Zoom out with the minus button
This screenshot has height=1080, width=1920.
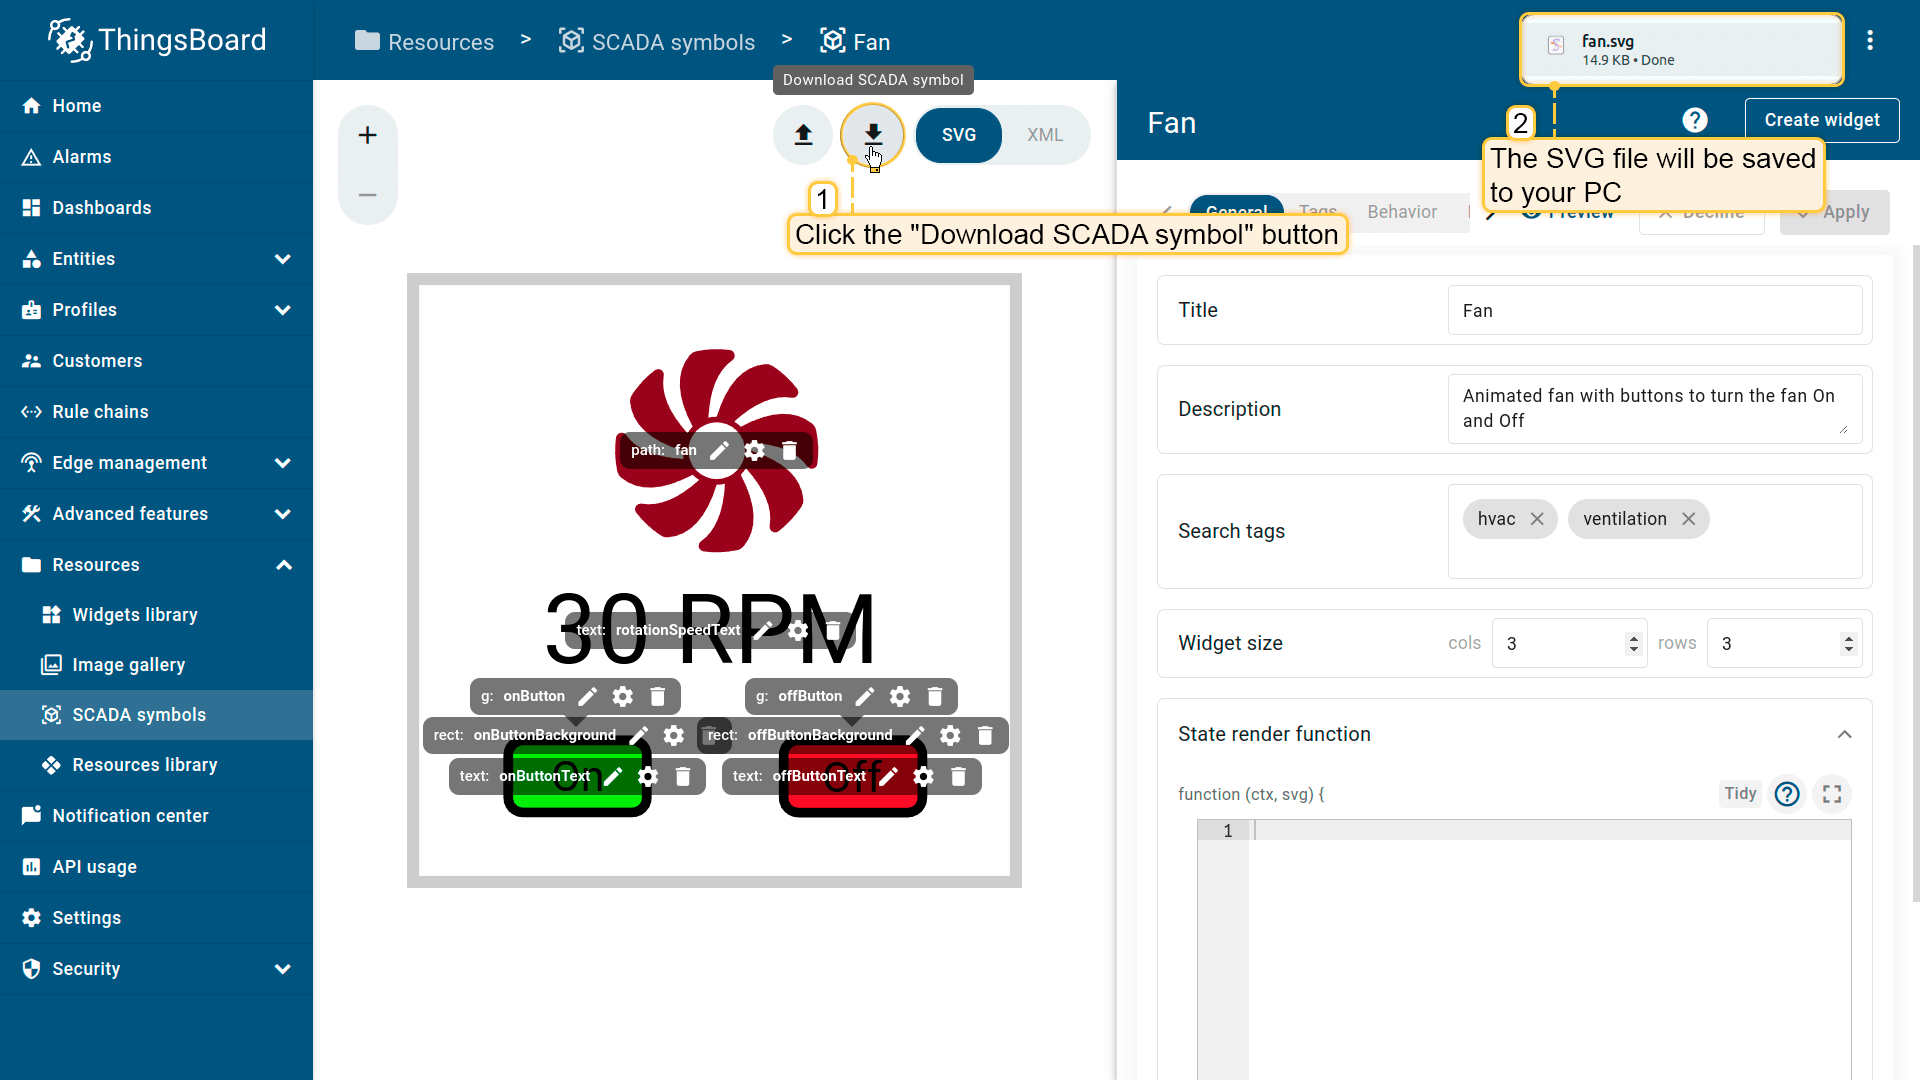point(367,195)
